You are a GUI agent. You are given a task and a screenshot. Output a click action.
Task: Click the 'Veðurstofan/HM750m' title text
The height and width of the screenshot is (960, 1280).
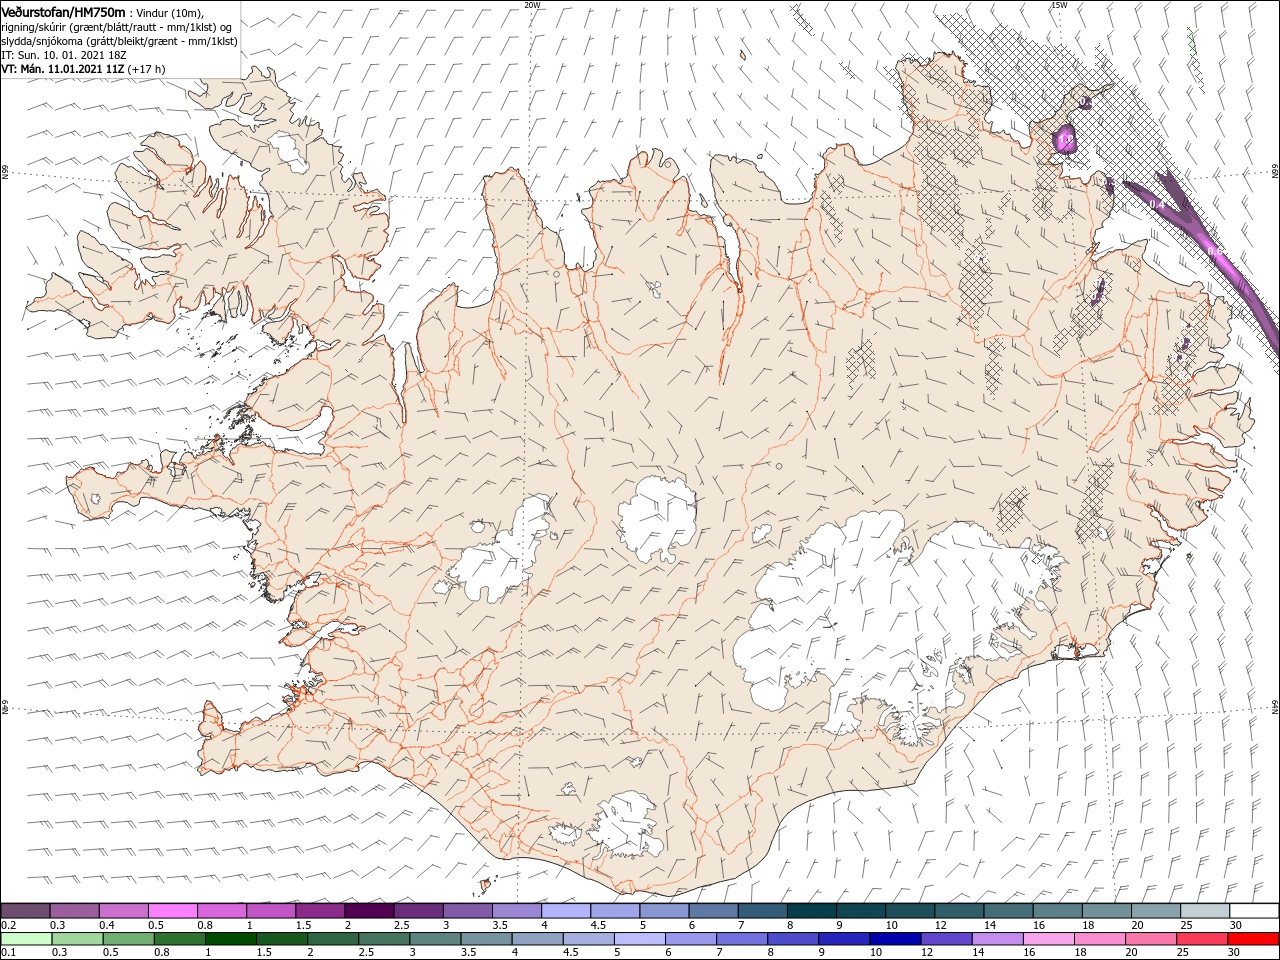[63, 12]
